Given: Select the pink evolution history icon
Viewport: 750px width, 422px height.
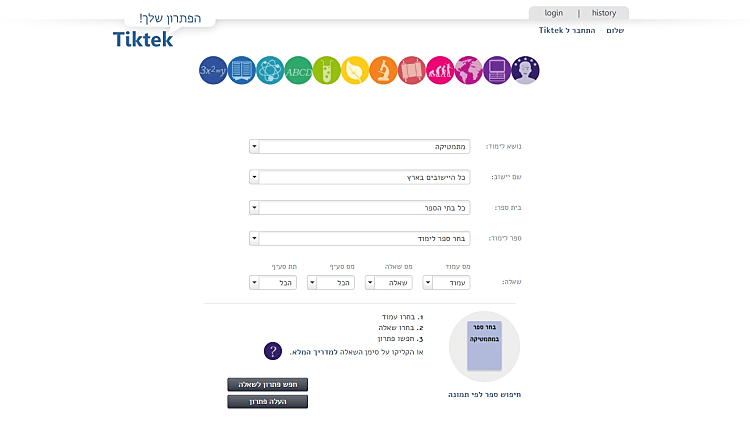Looking at the screenshot, I should point(440,70).
